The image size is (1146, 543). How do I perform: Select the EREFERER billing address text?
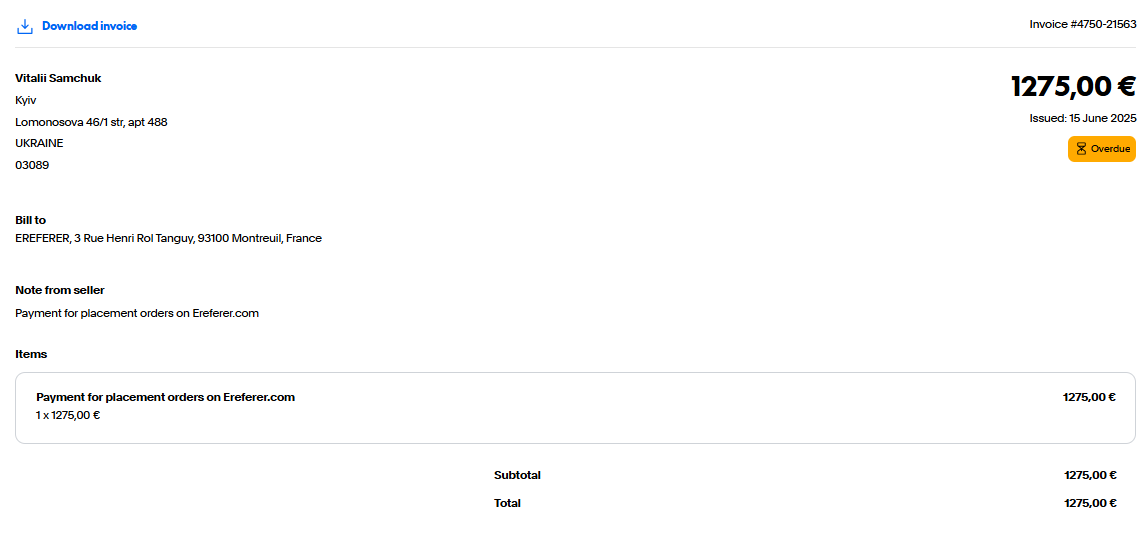[x=169, y=238]
